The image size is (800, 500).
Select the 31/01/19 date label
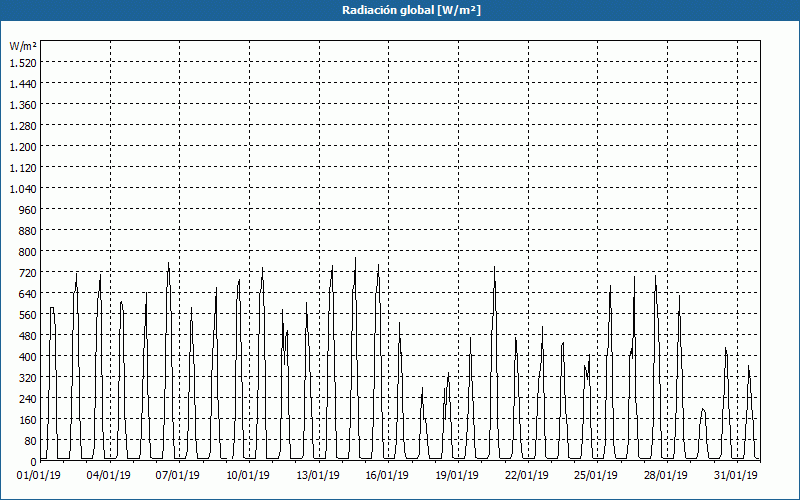point(736,476)
